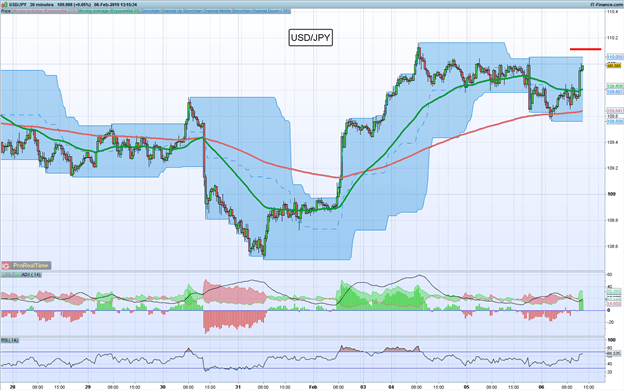Click the pink moving average value tag on axis
Viewport: 624px width, 390px height.
pyautogui.click(x=615, y=110)
